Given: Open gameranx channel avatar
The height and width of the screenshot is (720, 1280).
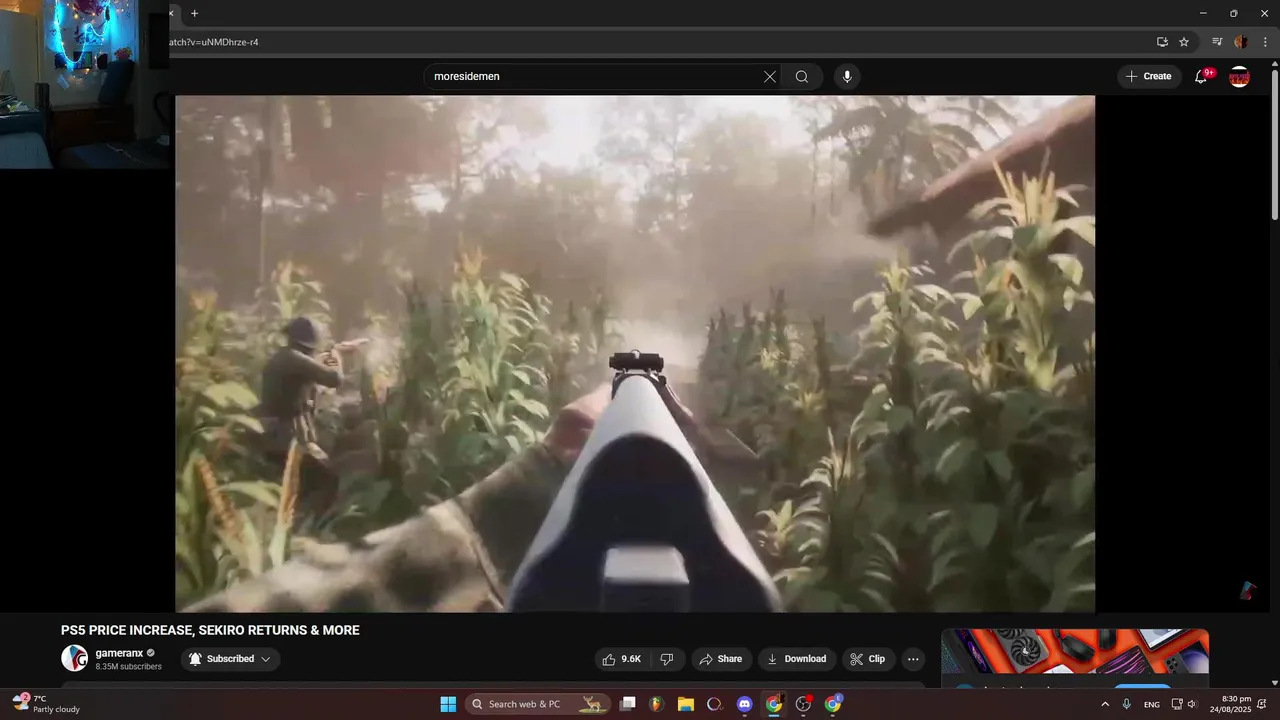Looking at the screenshot, I should (74, 658).
